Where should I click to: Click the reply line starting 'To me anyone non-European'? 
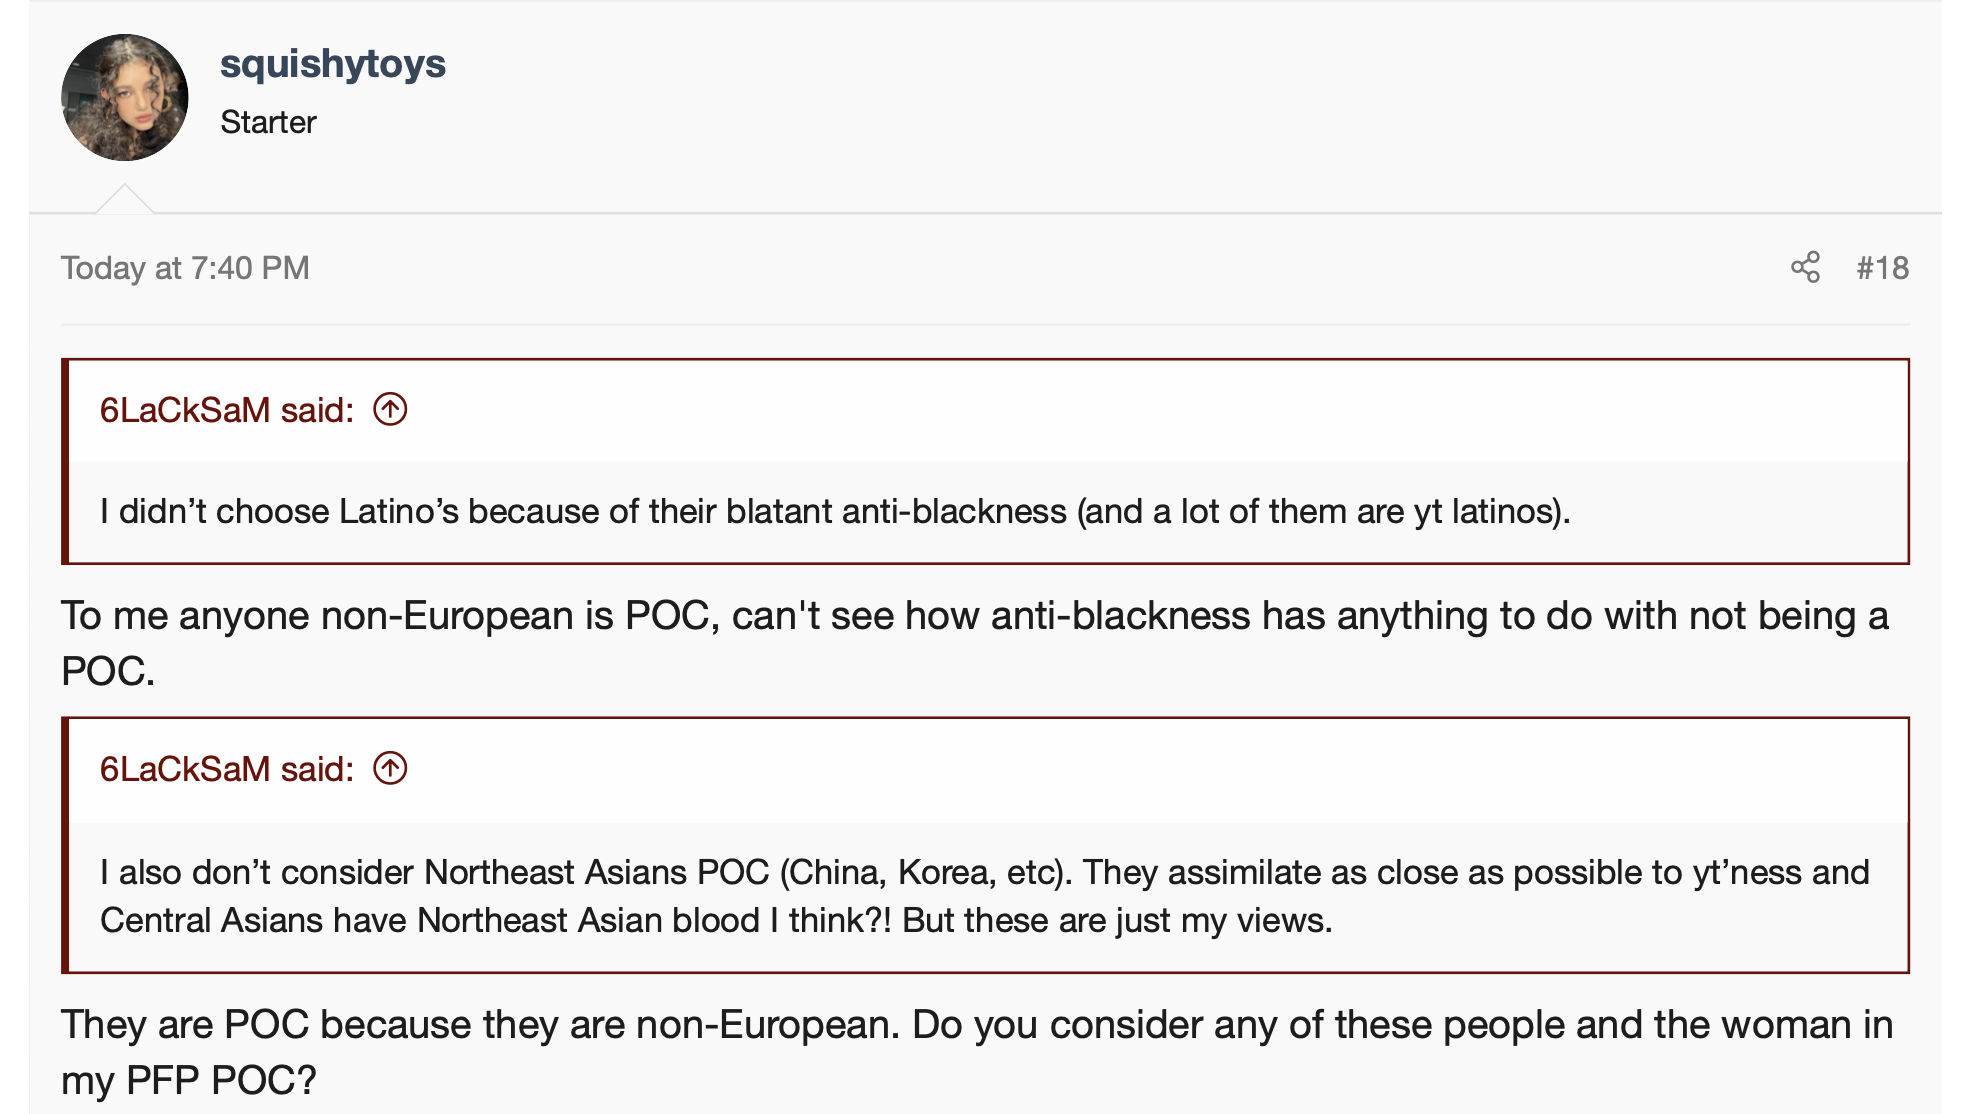(x=974, y=616)
